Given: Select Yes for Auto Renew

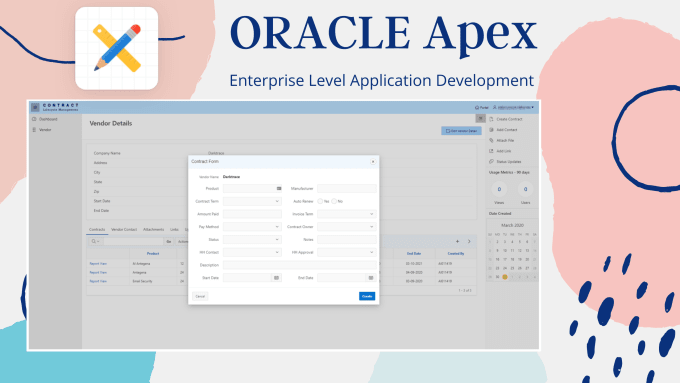Looking at the screenshot, I should pos(320,201).
